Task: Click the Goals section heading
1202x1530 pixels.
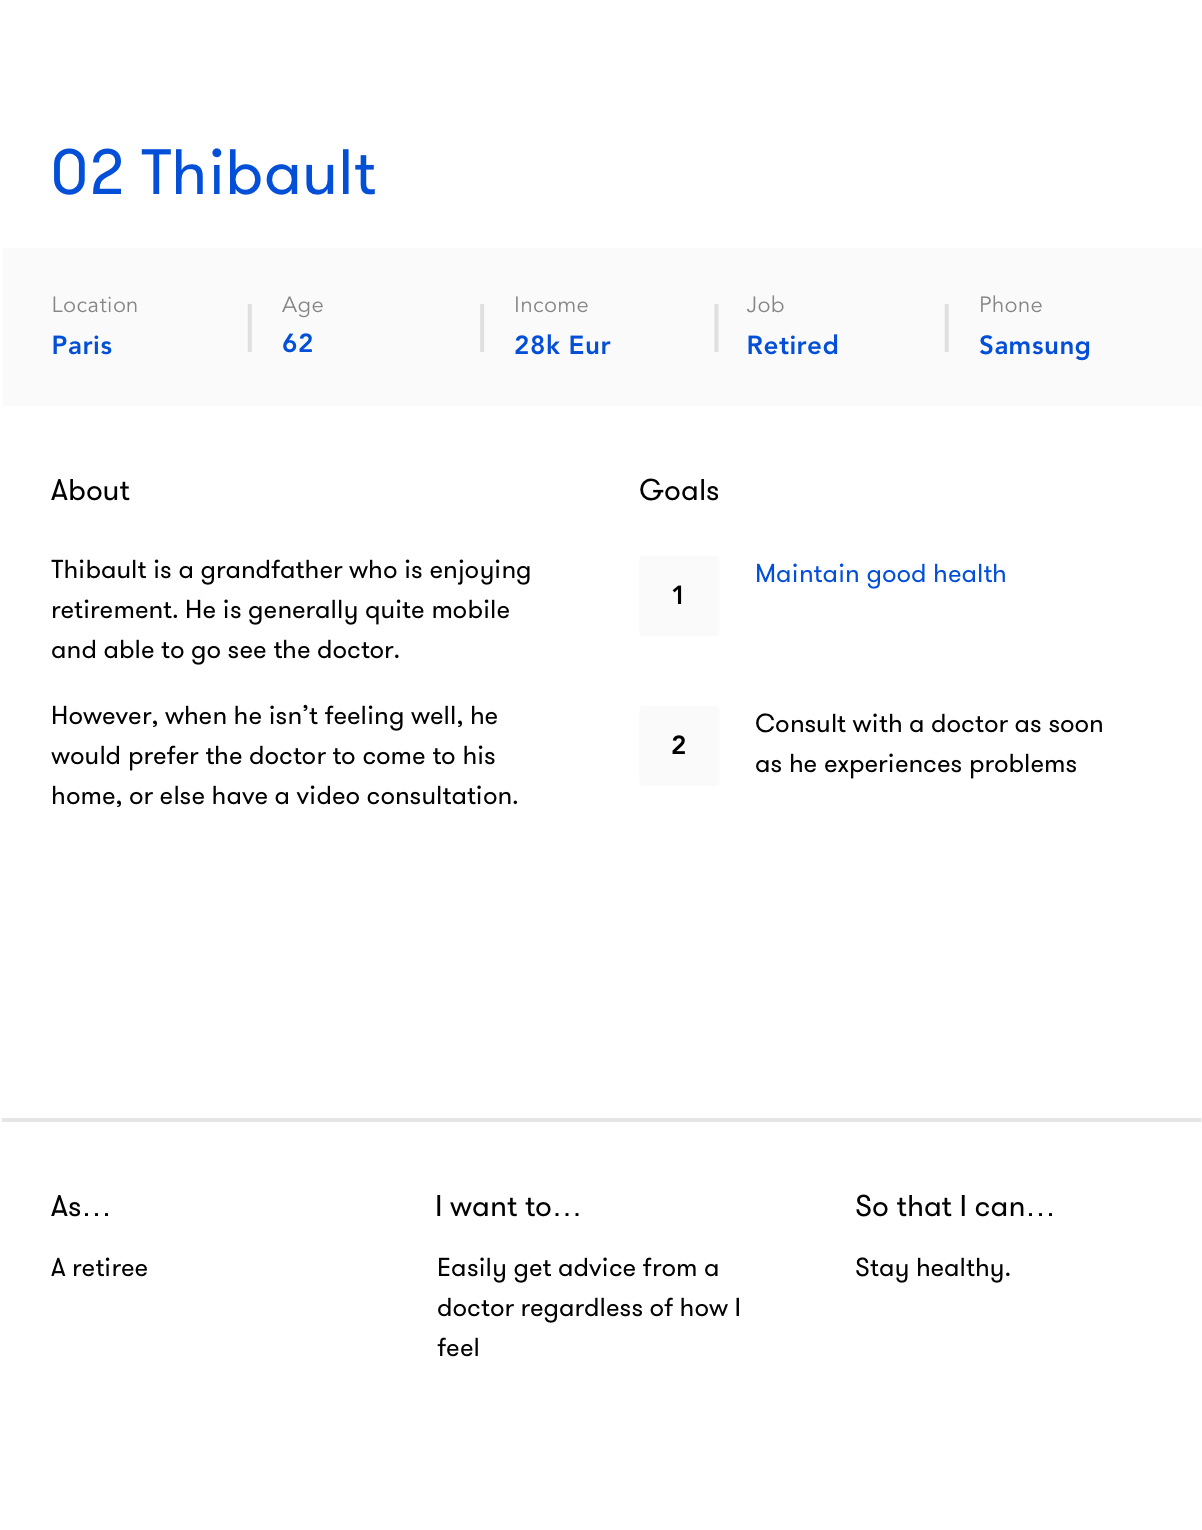Action: point(679,490)
